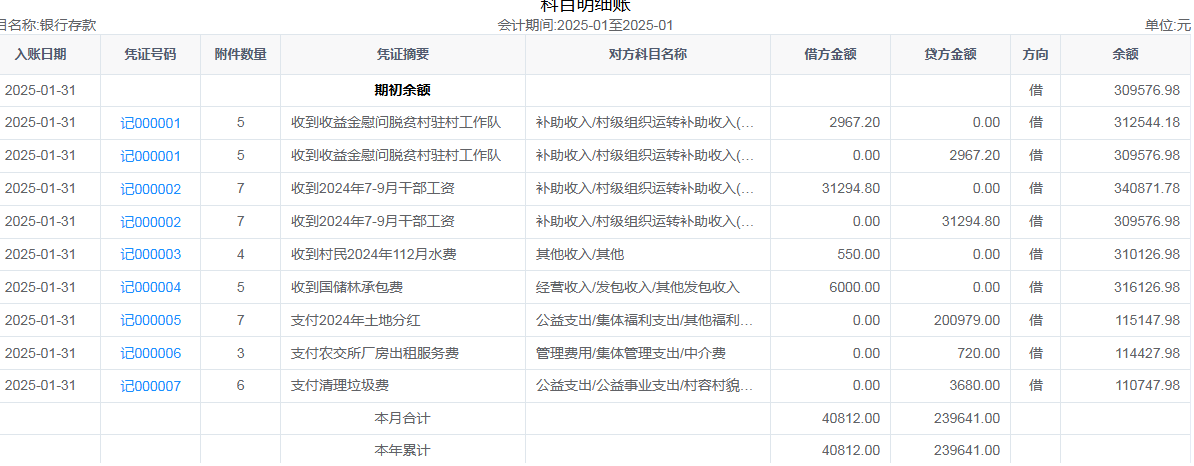Screen dimensions: 1194x466
Task: Open voucher 记000006 for 中介费
Action: tap(151, 354)
